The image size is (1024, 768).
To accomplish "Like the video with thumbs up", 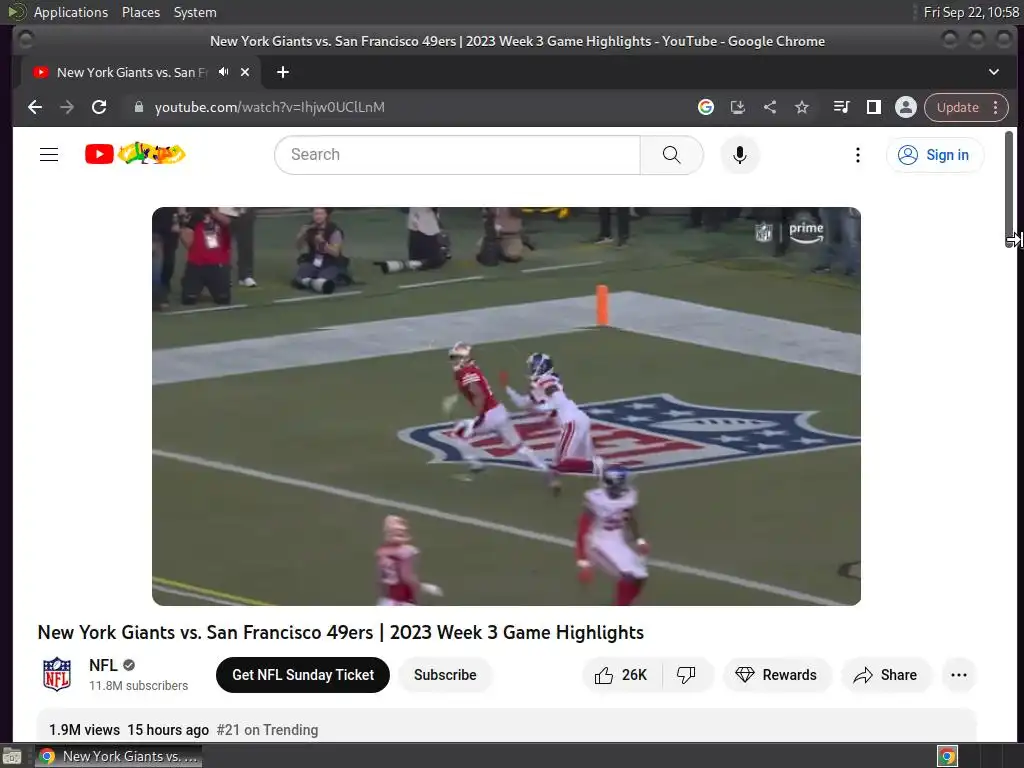I will 621,675.
